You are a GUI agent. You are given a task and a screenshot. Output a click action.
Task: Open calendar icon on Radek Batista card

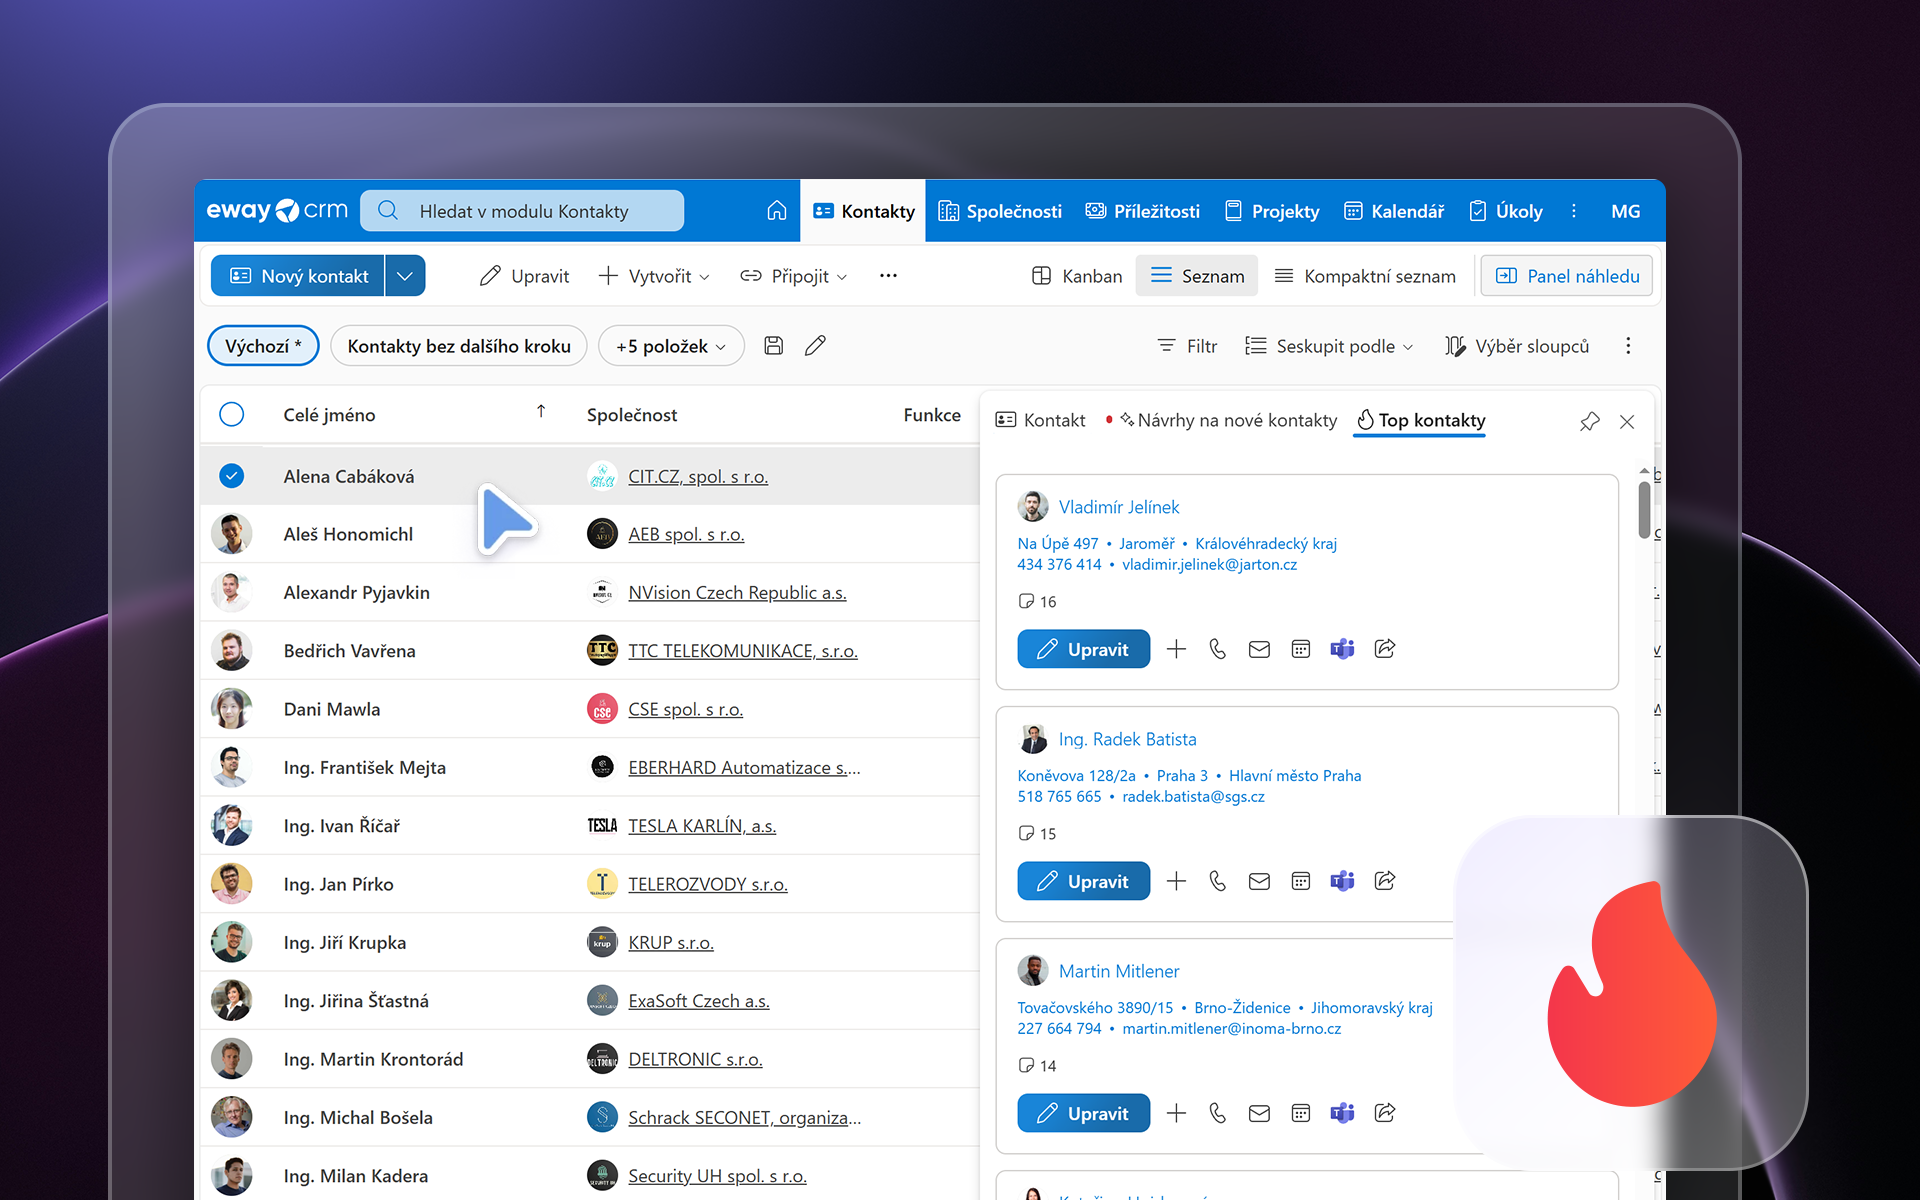tap(1300, 881)
